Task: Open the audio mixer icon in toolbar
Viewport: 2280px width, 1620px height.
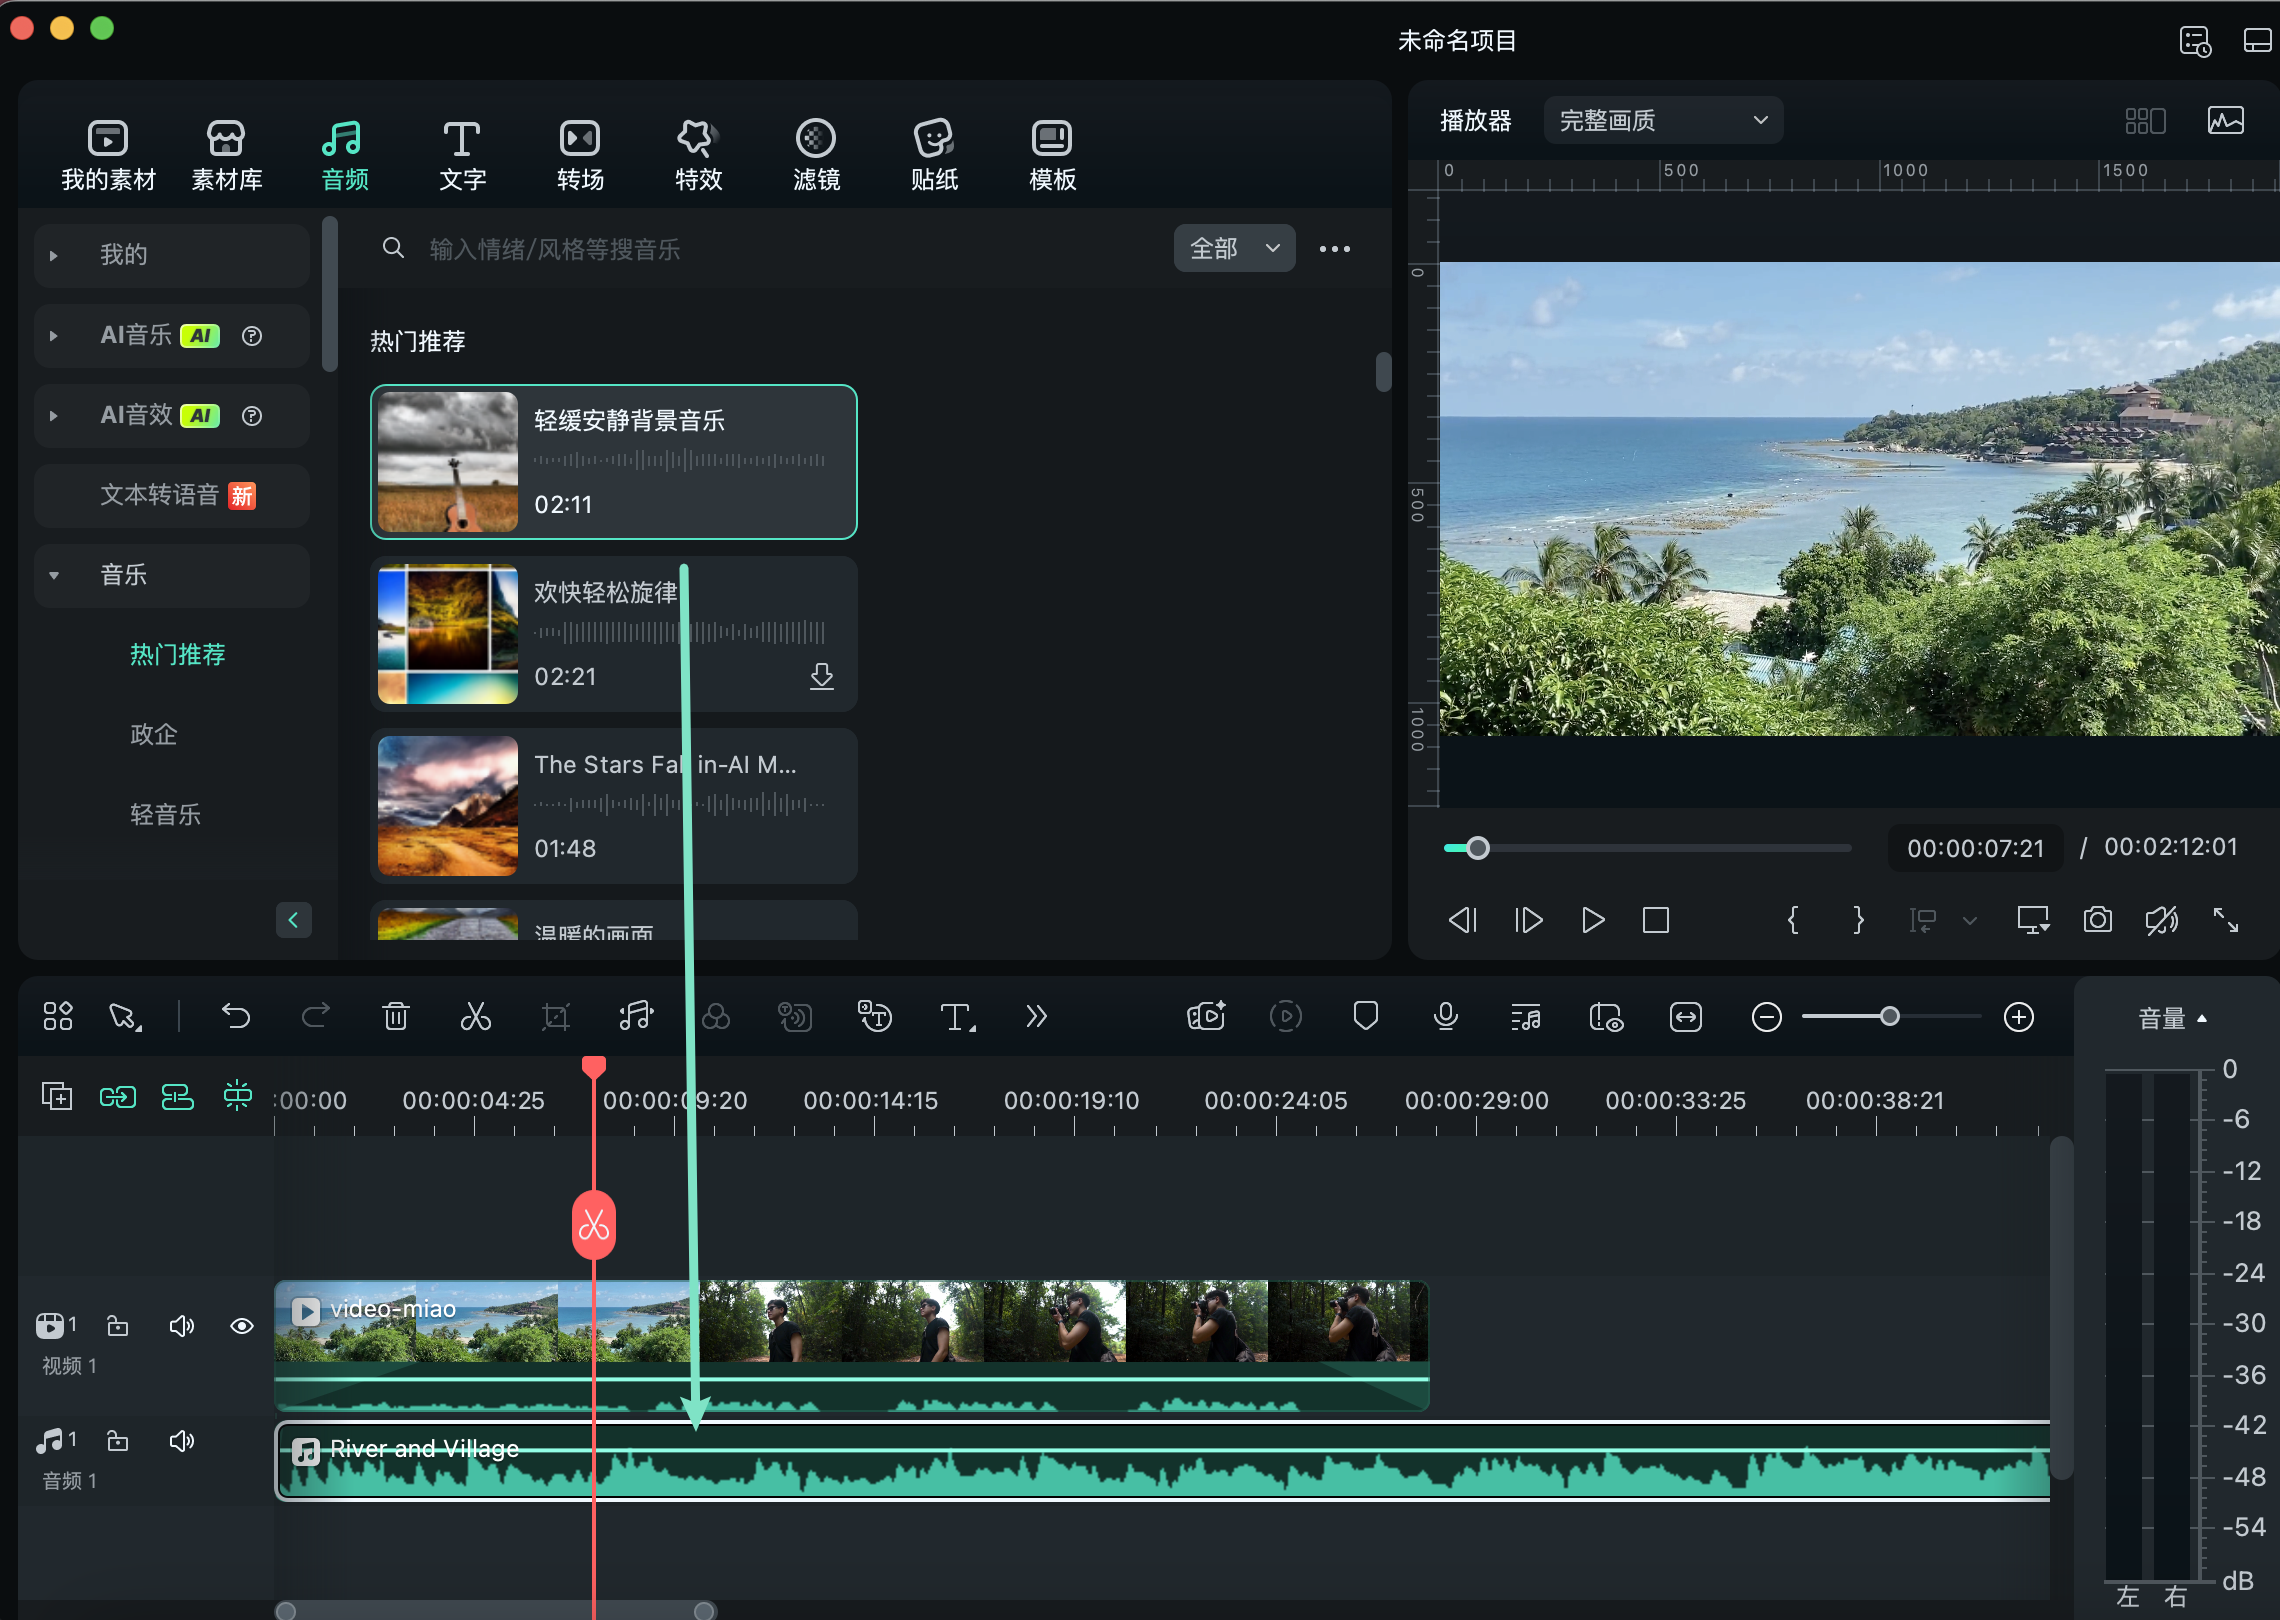Action: (x=1525, y=1017)
